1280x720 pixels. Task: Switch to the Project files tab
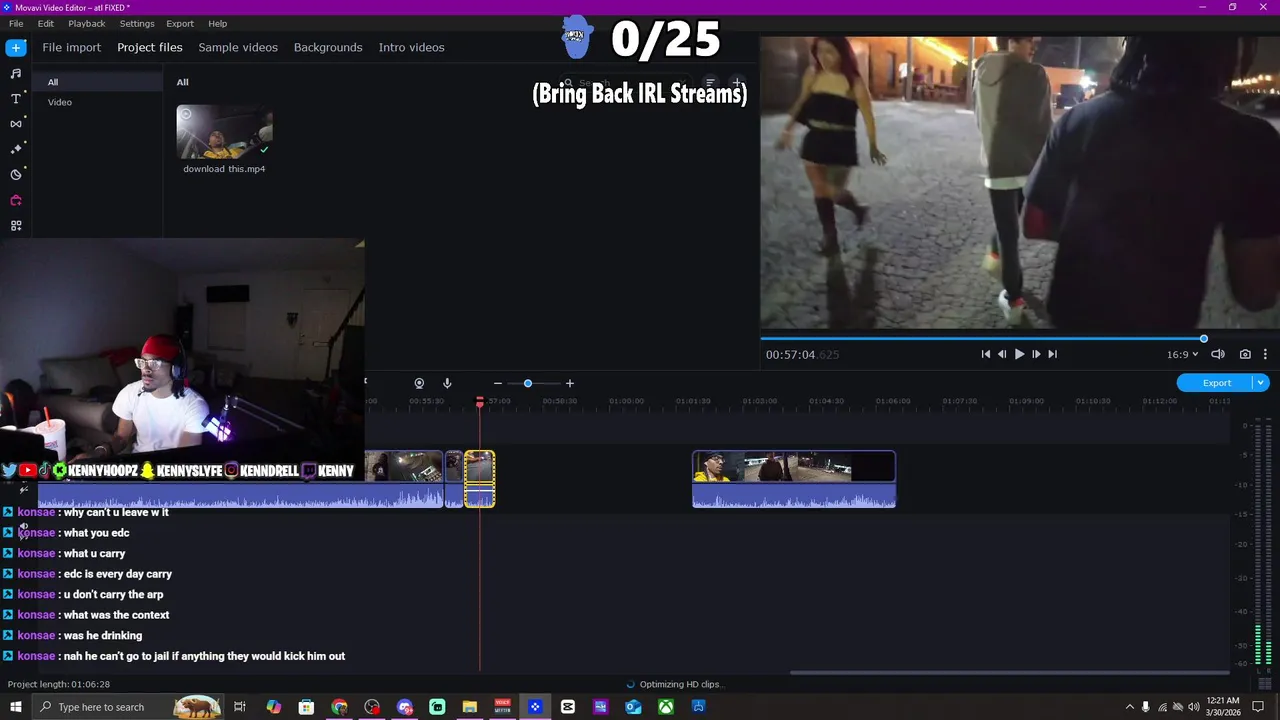pyautogui.click(x=150, y=47)
